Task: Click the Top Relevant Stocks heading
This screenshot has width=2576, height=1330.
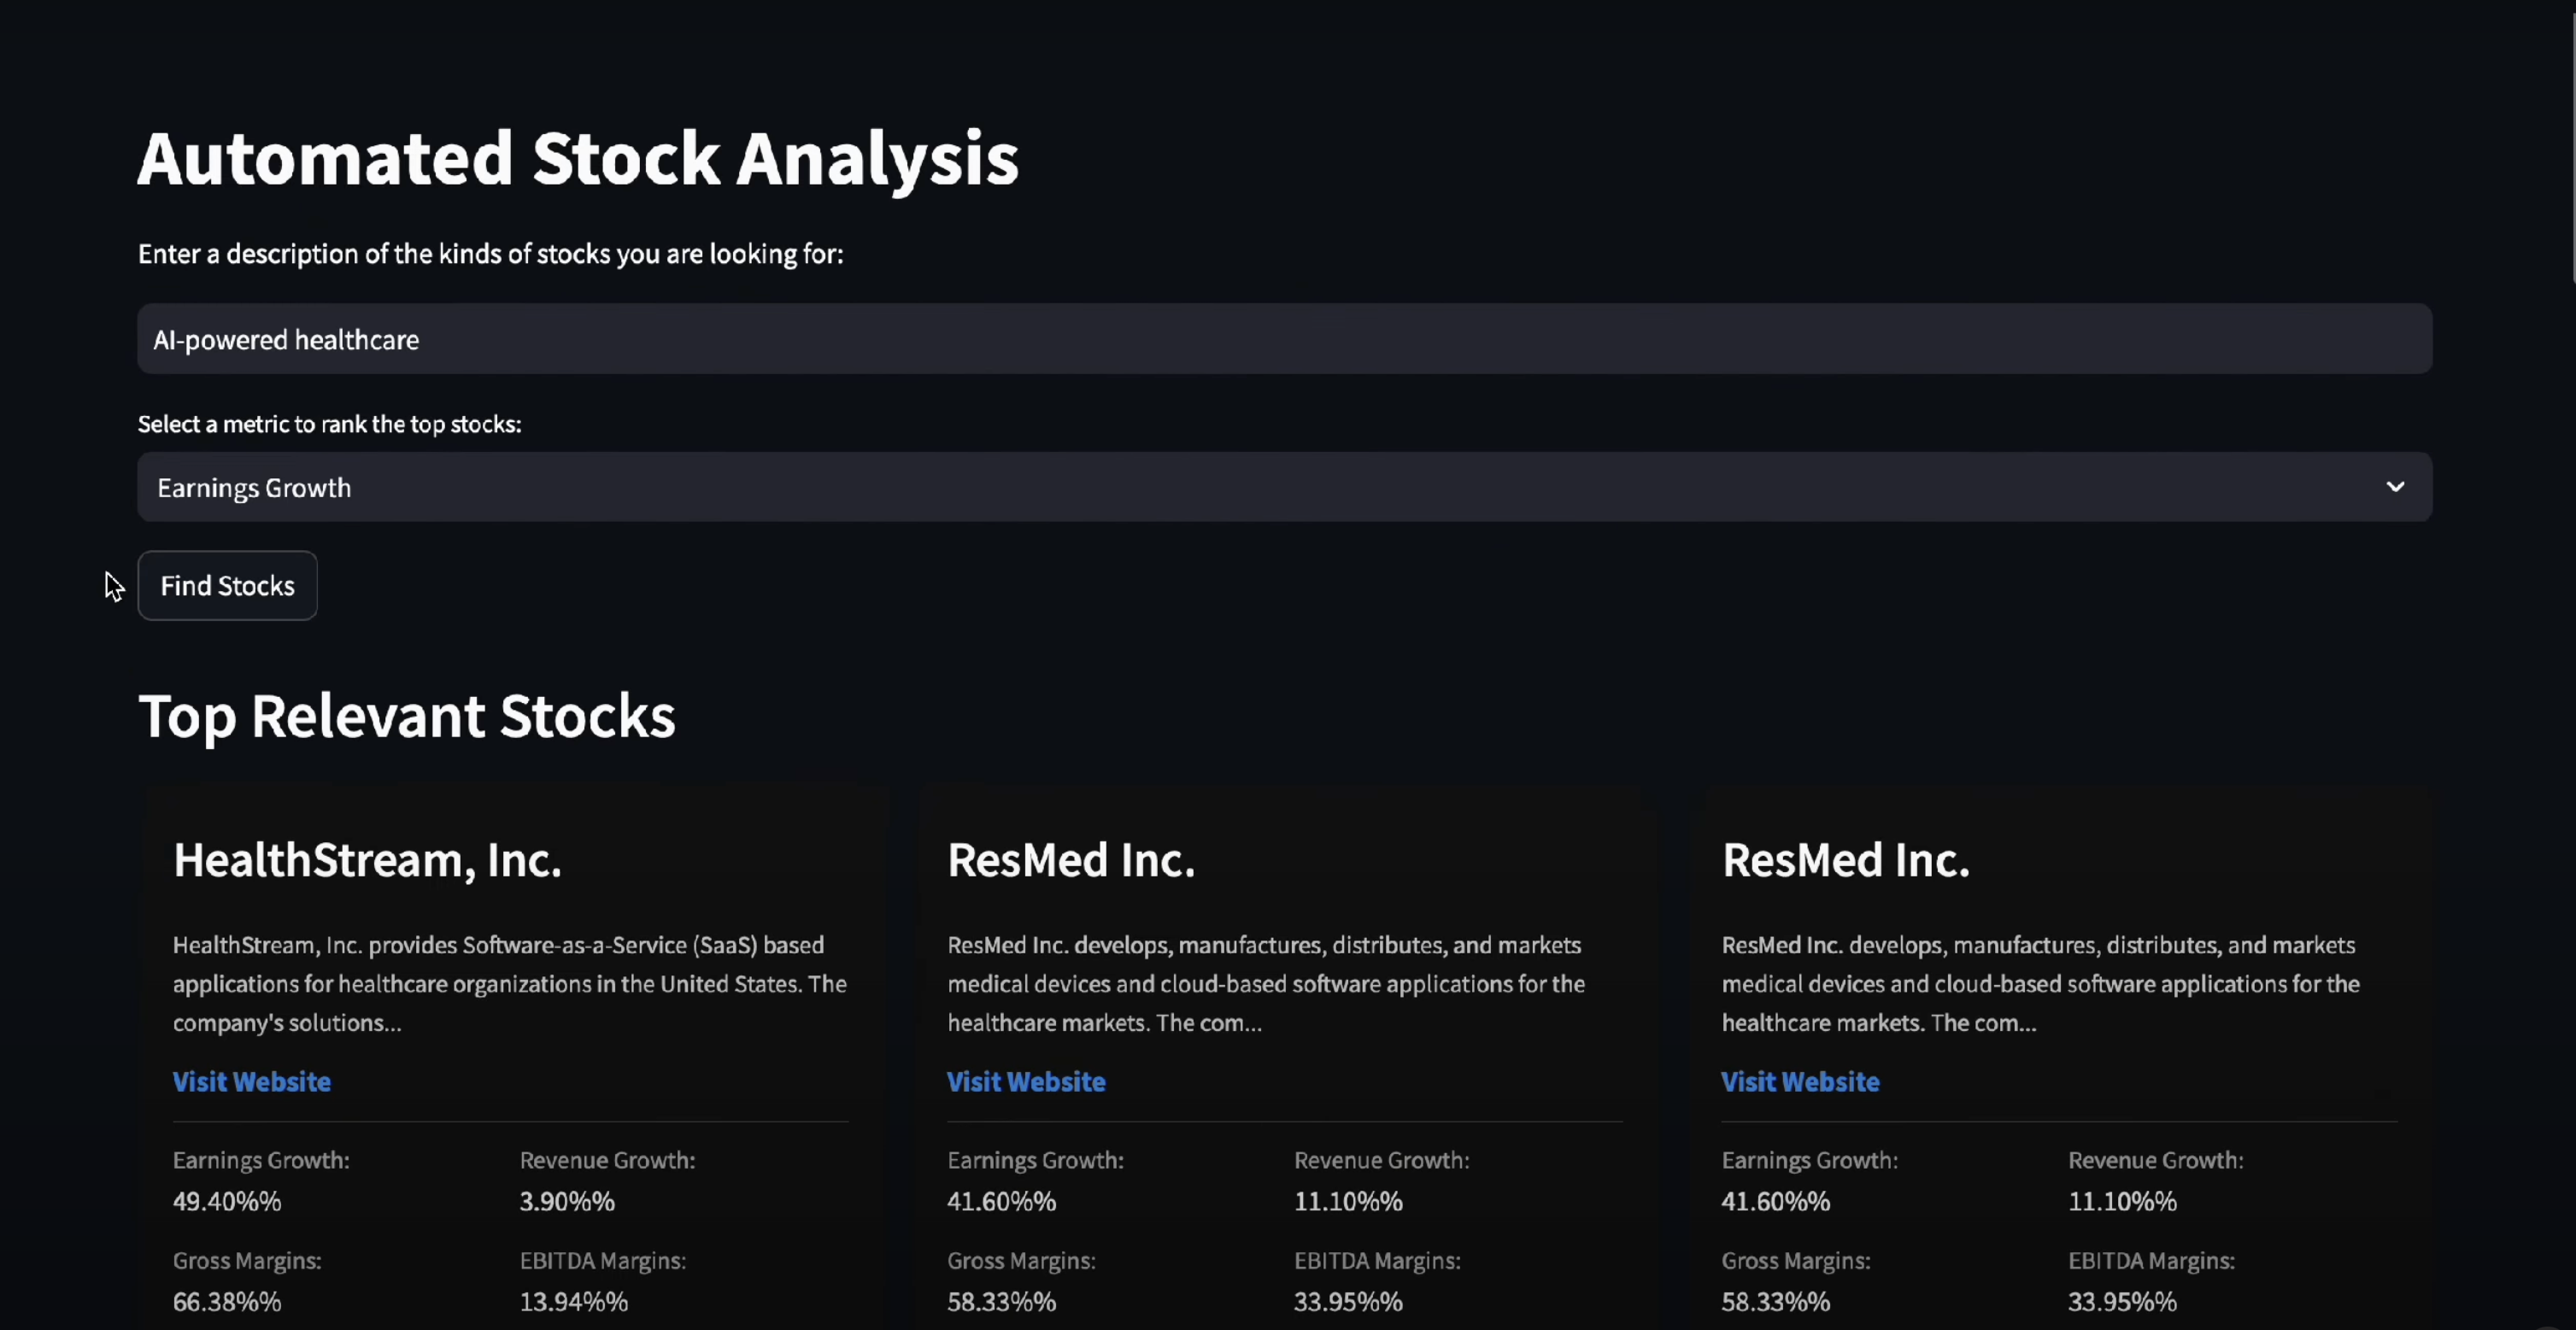Action: (407, 716)
